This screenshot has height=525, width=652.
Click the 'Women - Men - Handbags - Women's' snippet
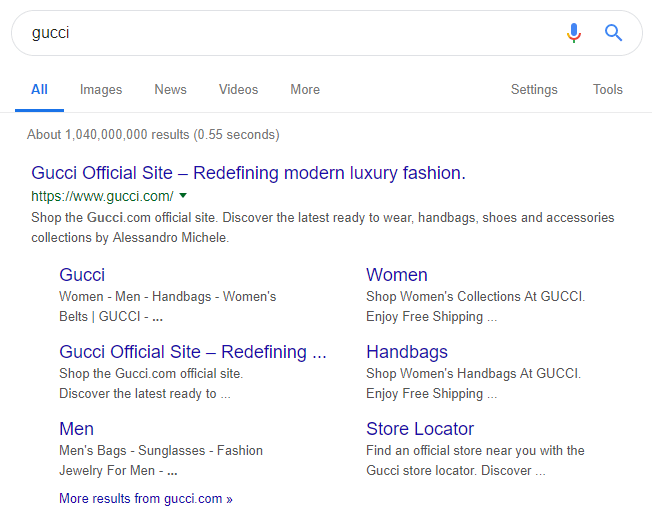tap(168, 296)
